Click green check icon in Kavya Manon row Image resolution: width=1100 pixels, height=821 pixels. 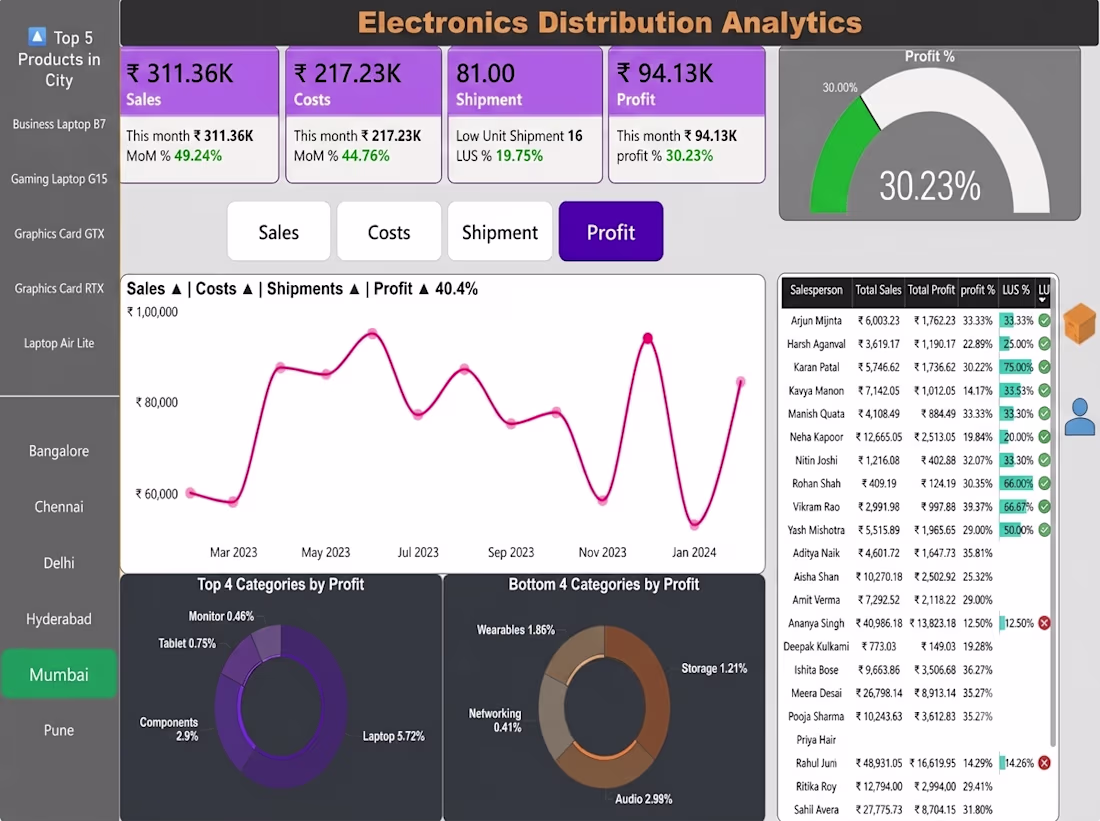click(1044, 390)
